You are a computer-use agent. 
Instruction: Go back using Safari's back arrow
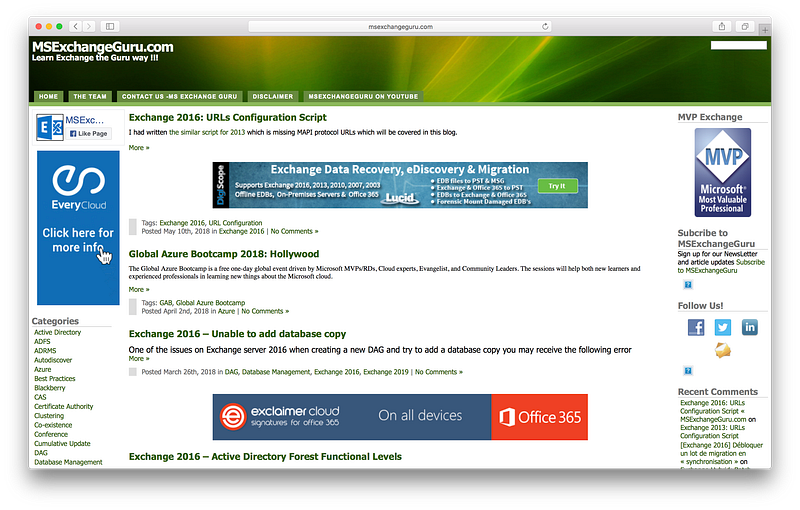[76, 26]
